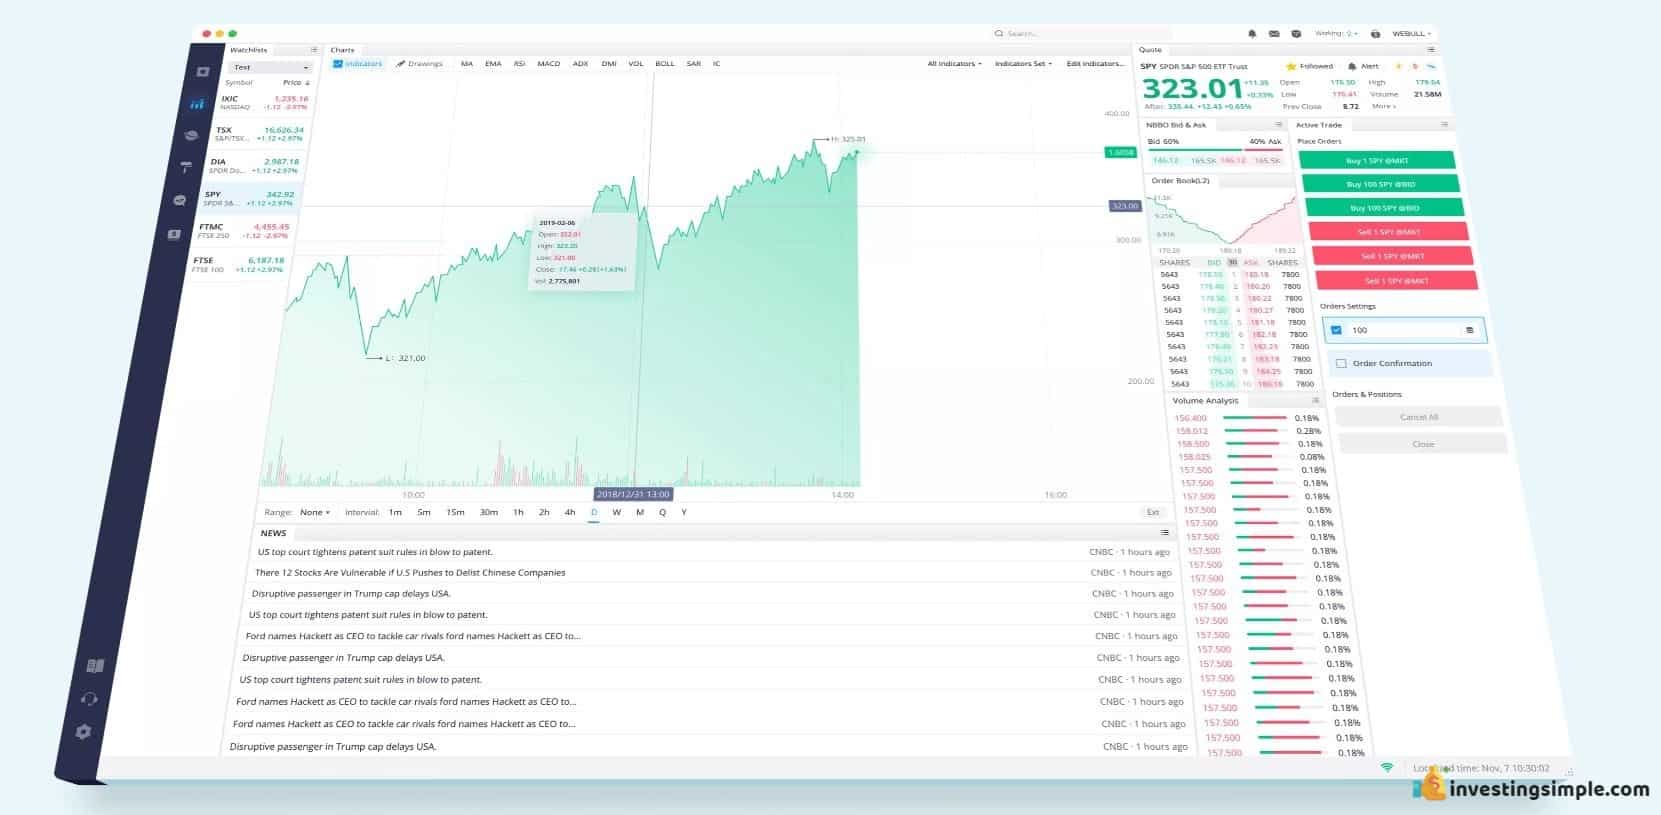
Task: Expand More in the Quote panel
Action: point(1384,106)
